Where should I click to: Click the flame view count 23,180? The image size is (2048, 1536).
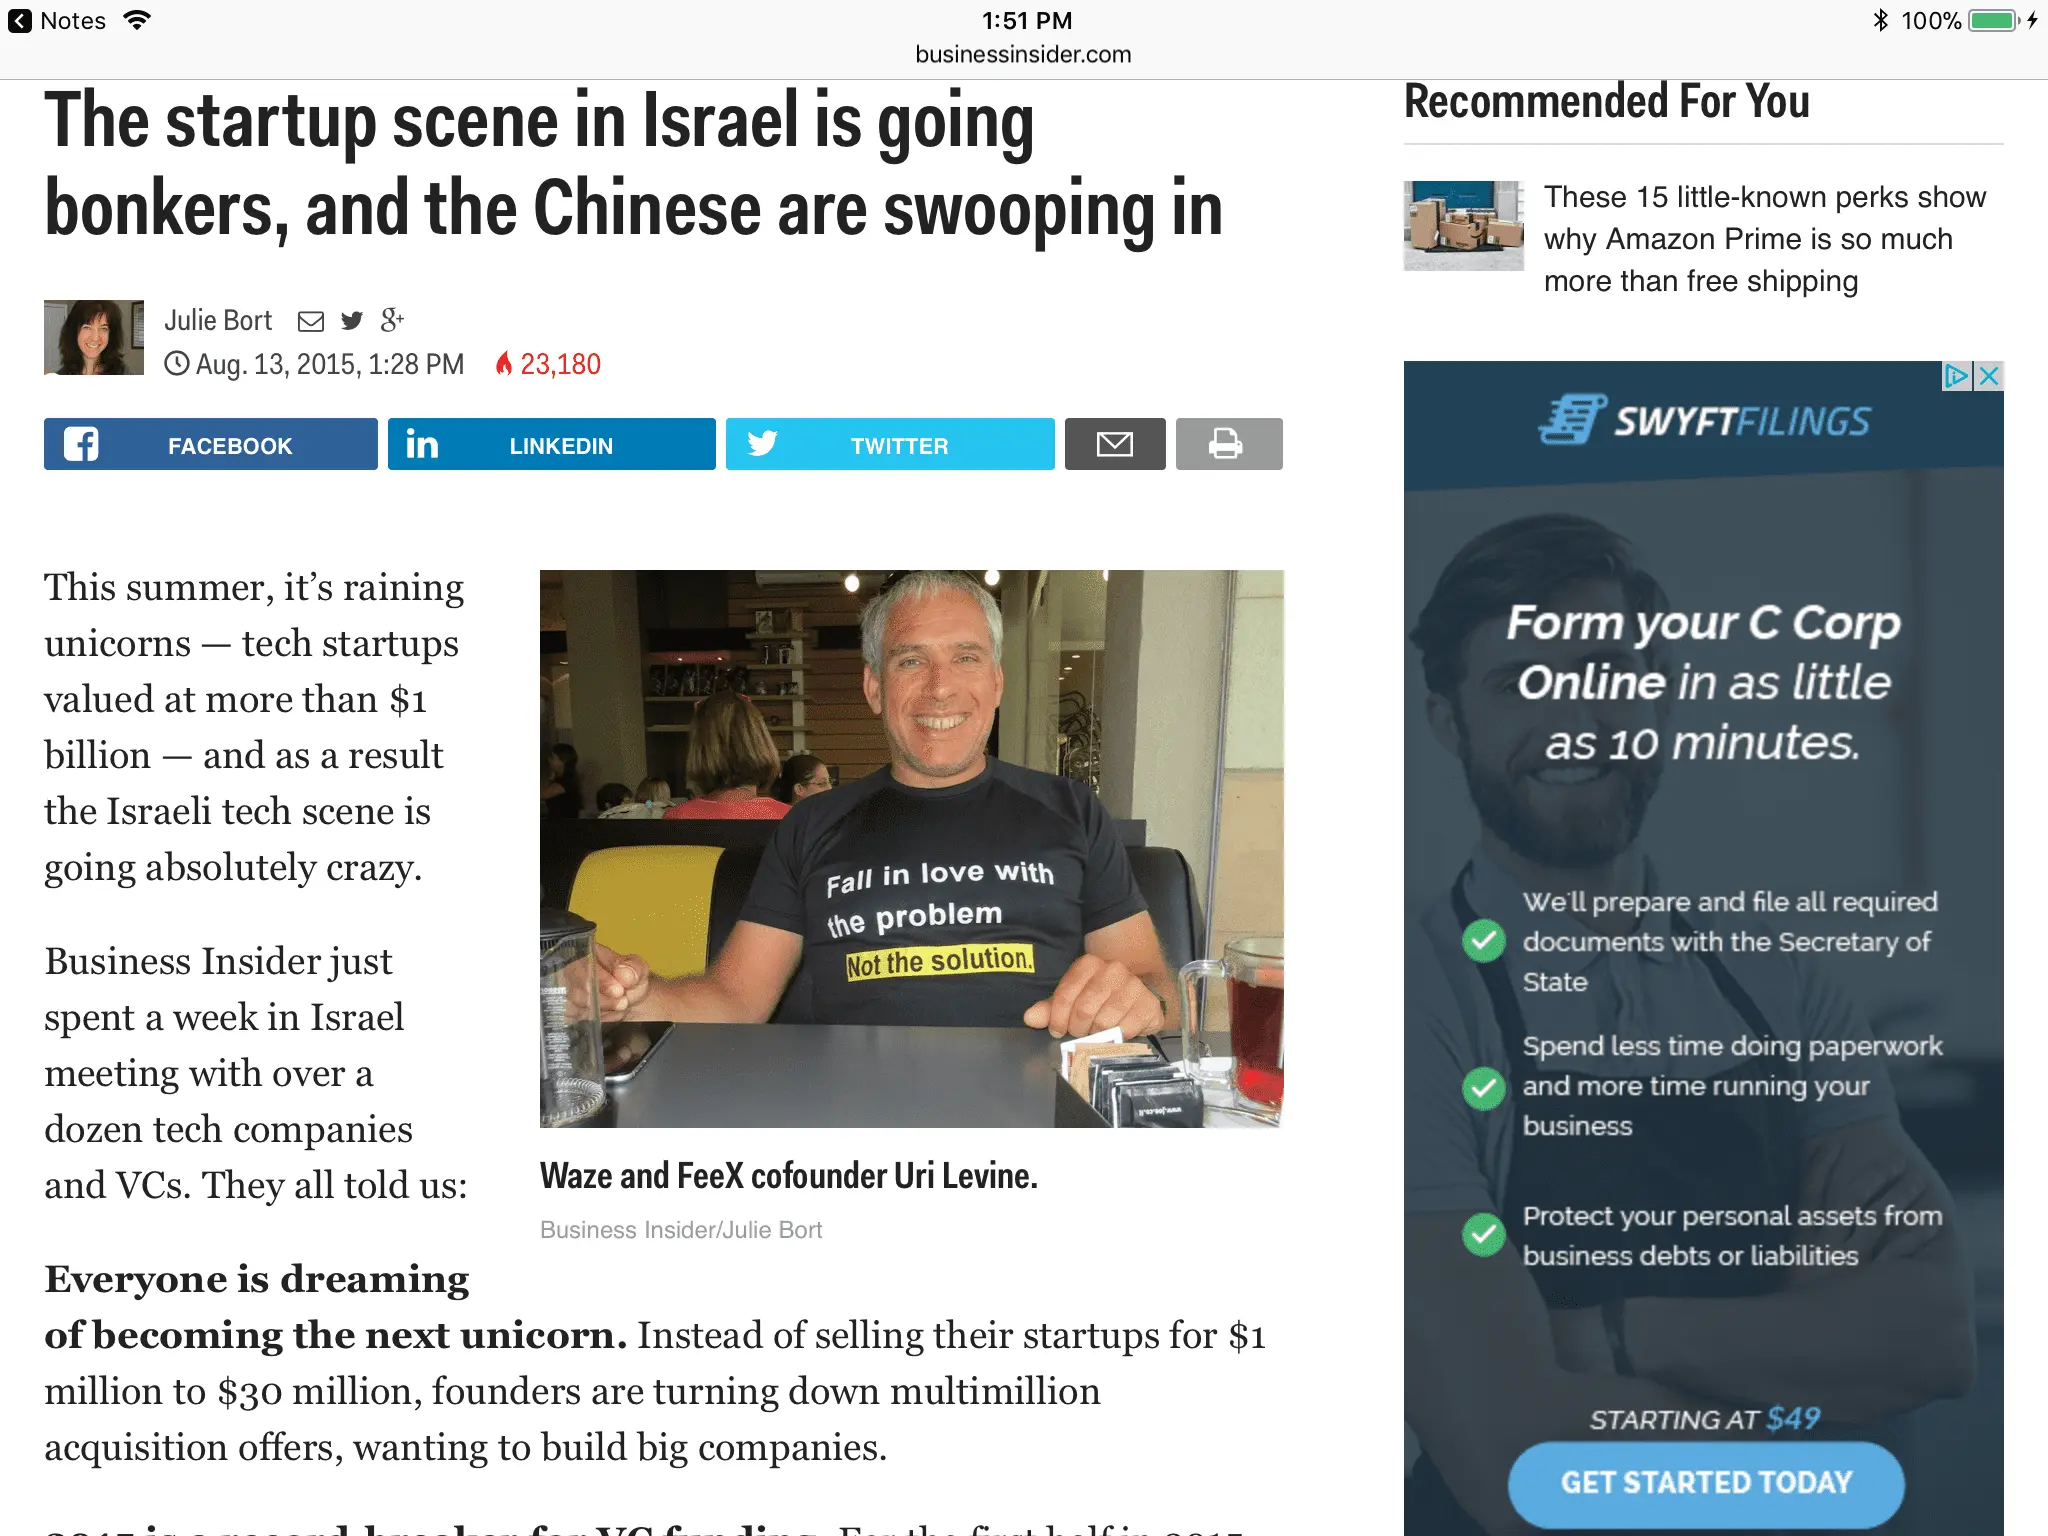[x=549, y=364]
